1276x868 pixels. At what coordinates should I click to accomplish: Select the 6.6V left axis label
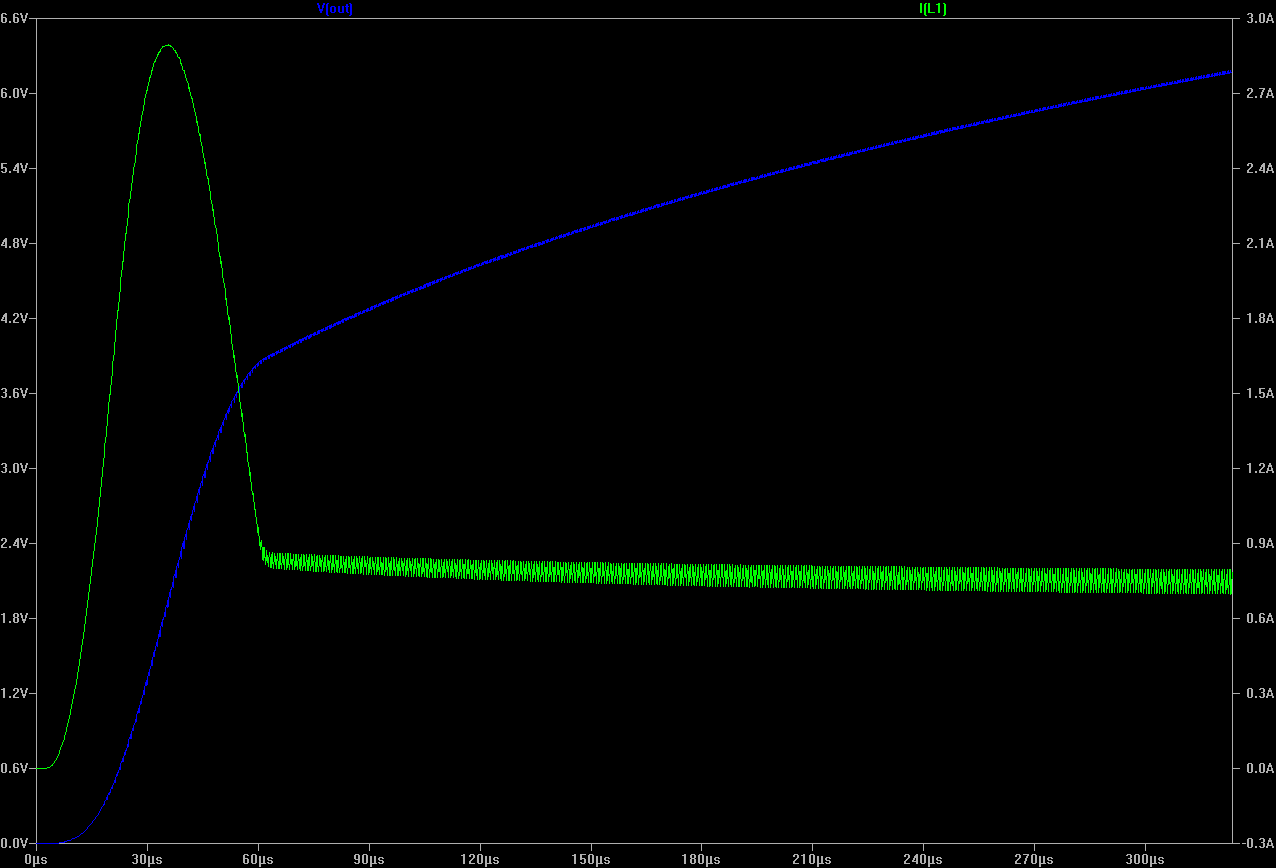click(x=16, y=19)
